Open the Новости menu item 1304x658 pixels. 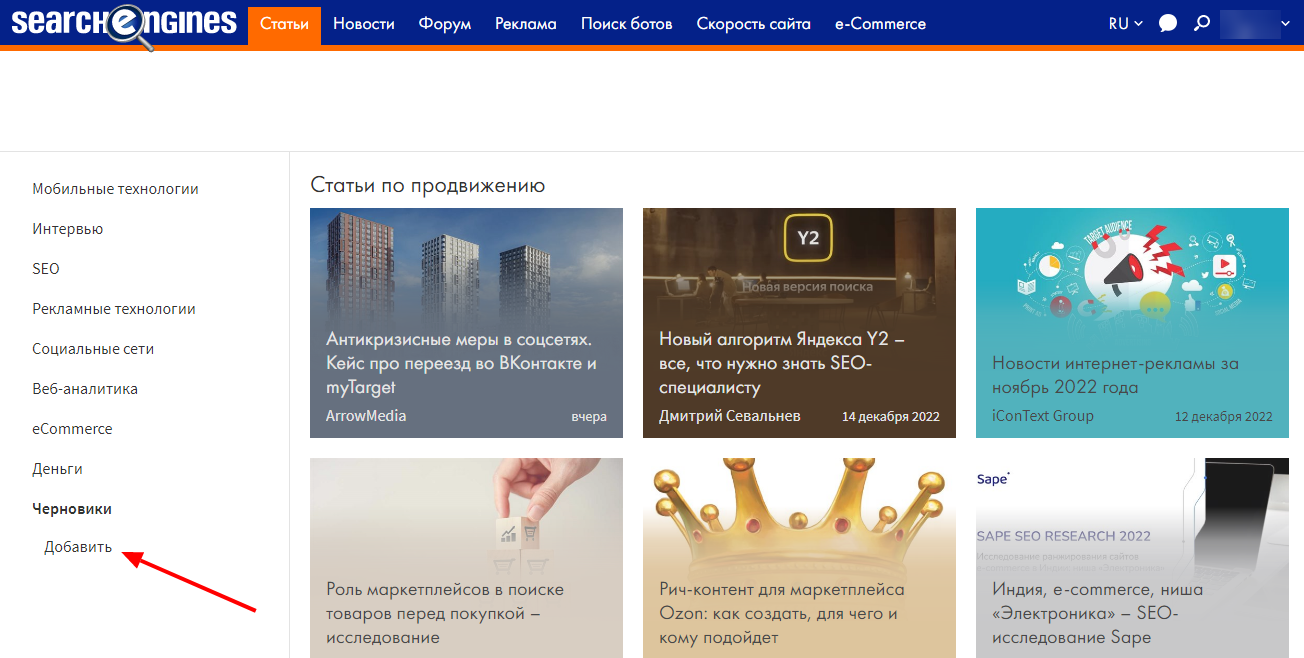coord(364,23)
